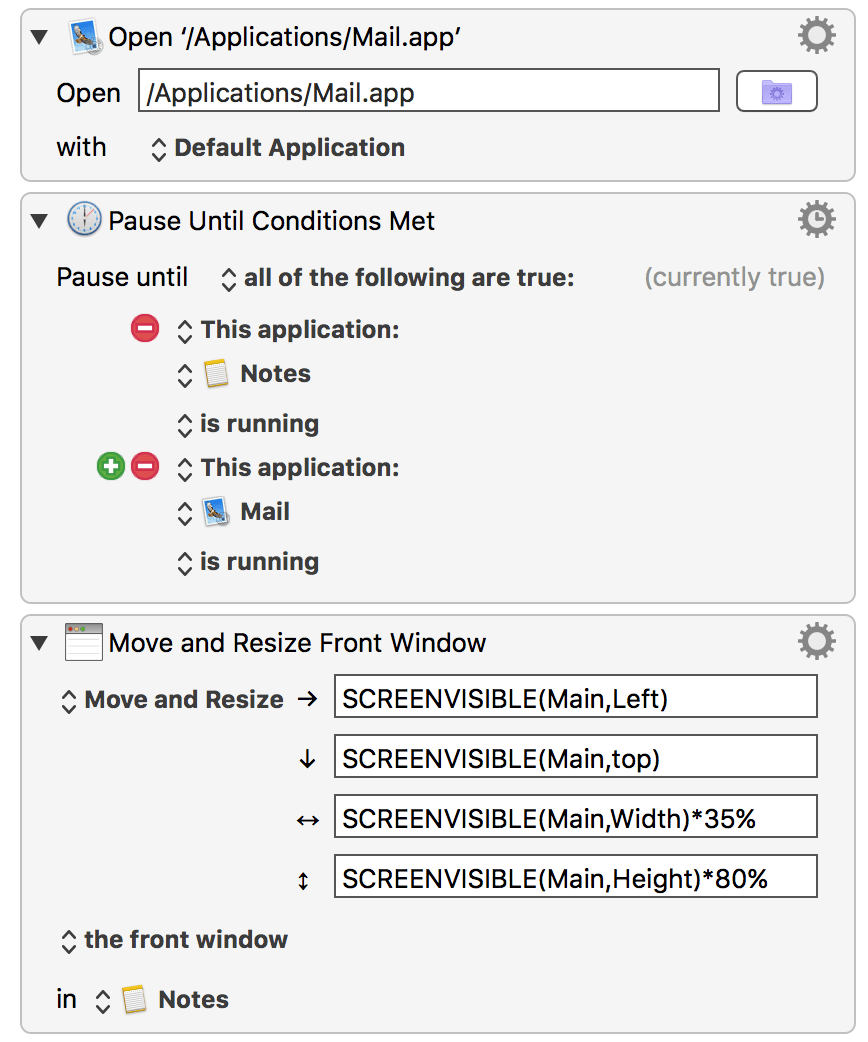The width and height of the screenshot is (868, 1042).
Task: Click the folder chooser button beside the path
Action: click(776, 93)
